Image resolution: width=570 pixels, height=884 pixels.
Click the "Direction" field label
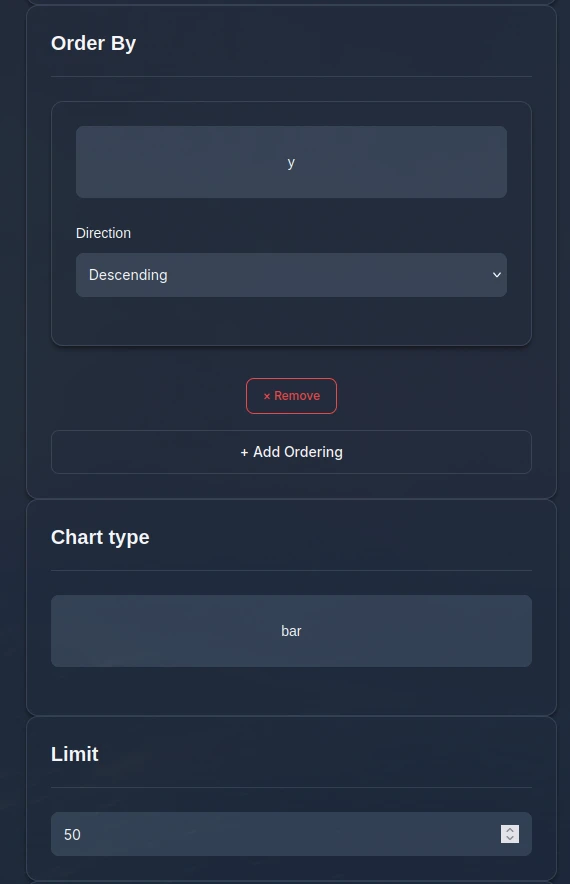pos(104,233)
